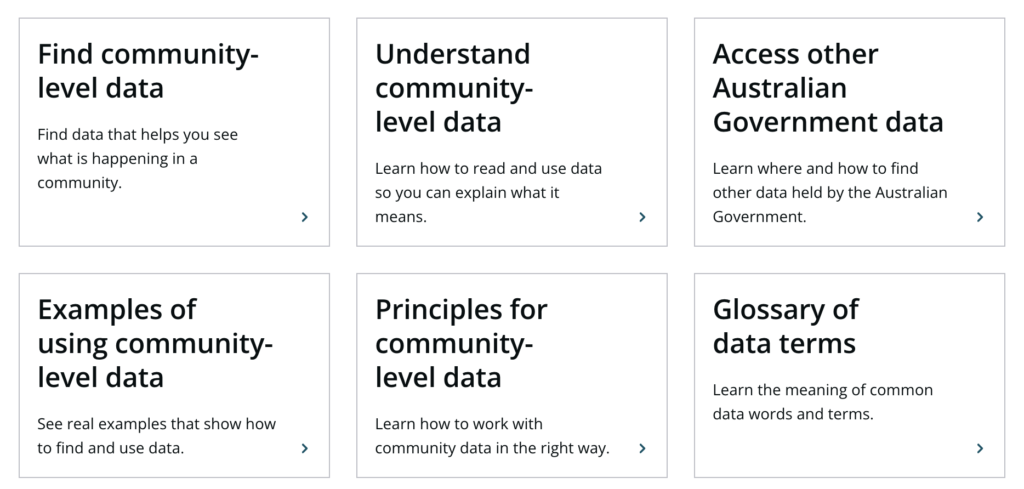1024x489 pixels.
Task: Click the description 'Learn how to read and use data'
Action: coord(488,168)
